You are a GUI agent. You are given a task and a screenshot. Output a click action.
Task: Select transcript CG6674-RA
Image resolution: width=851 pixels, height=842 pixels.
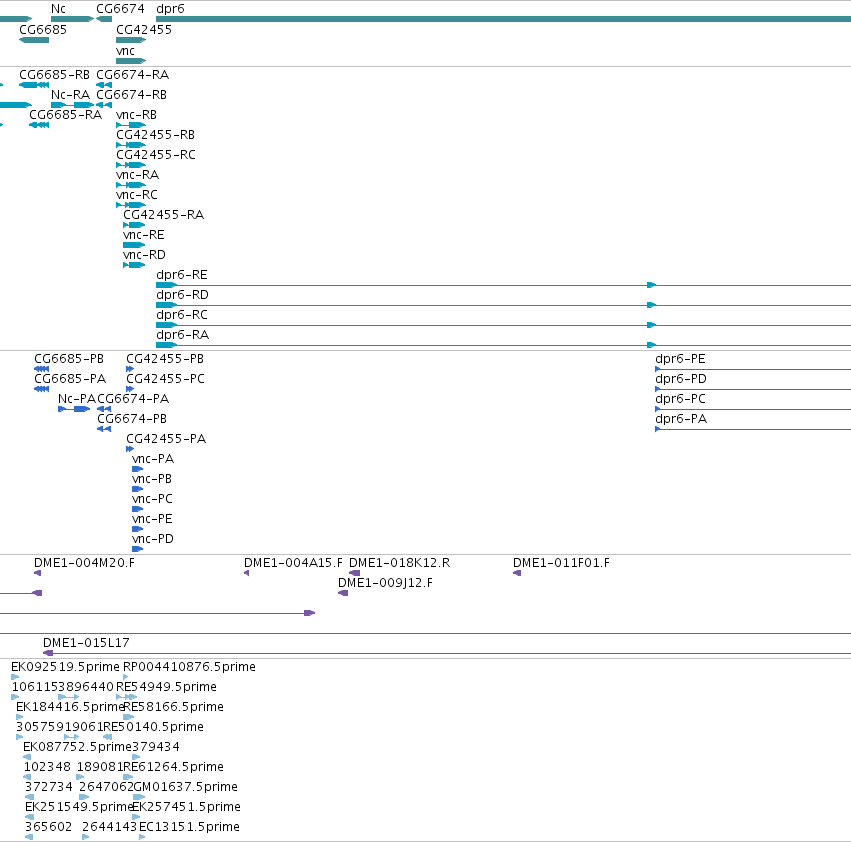pos(132,75)
